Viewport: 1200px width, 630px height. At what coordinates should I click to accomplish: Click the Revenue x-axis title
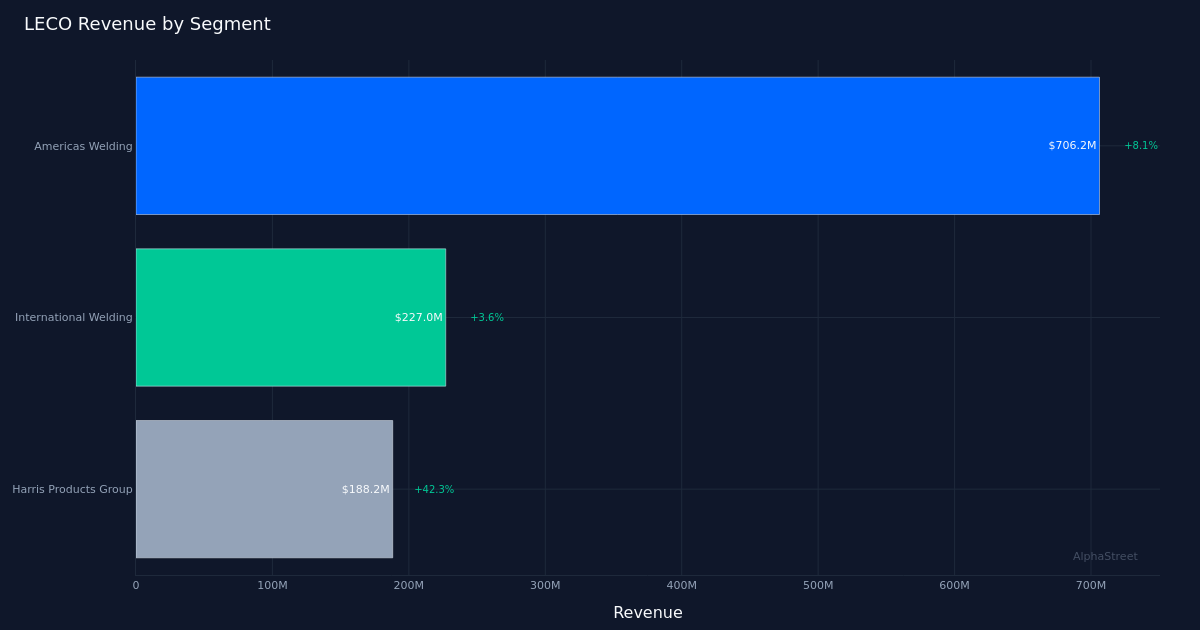tap(648, 613)
